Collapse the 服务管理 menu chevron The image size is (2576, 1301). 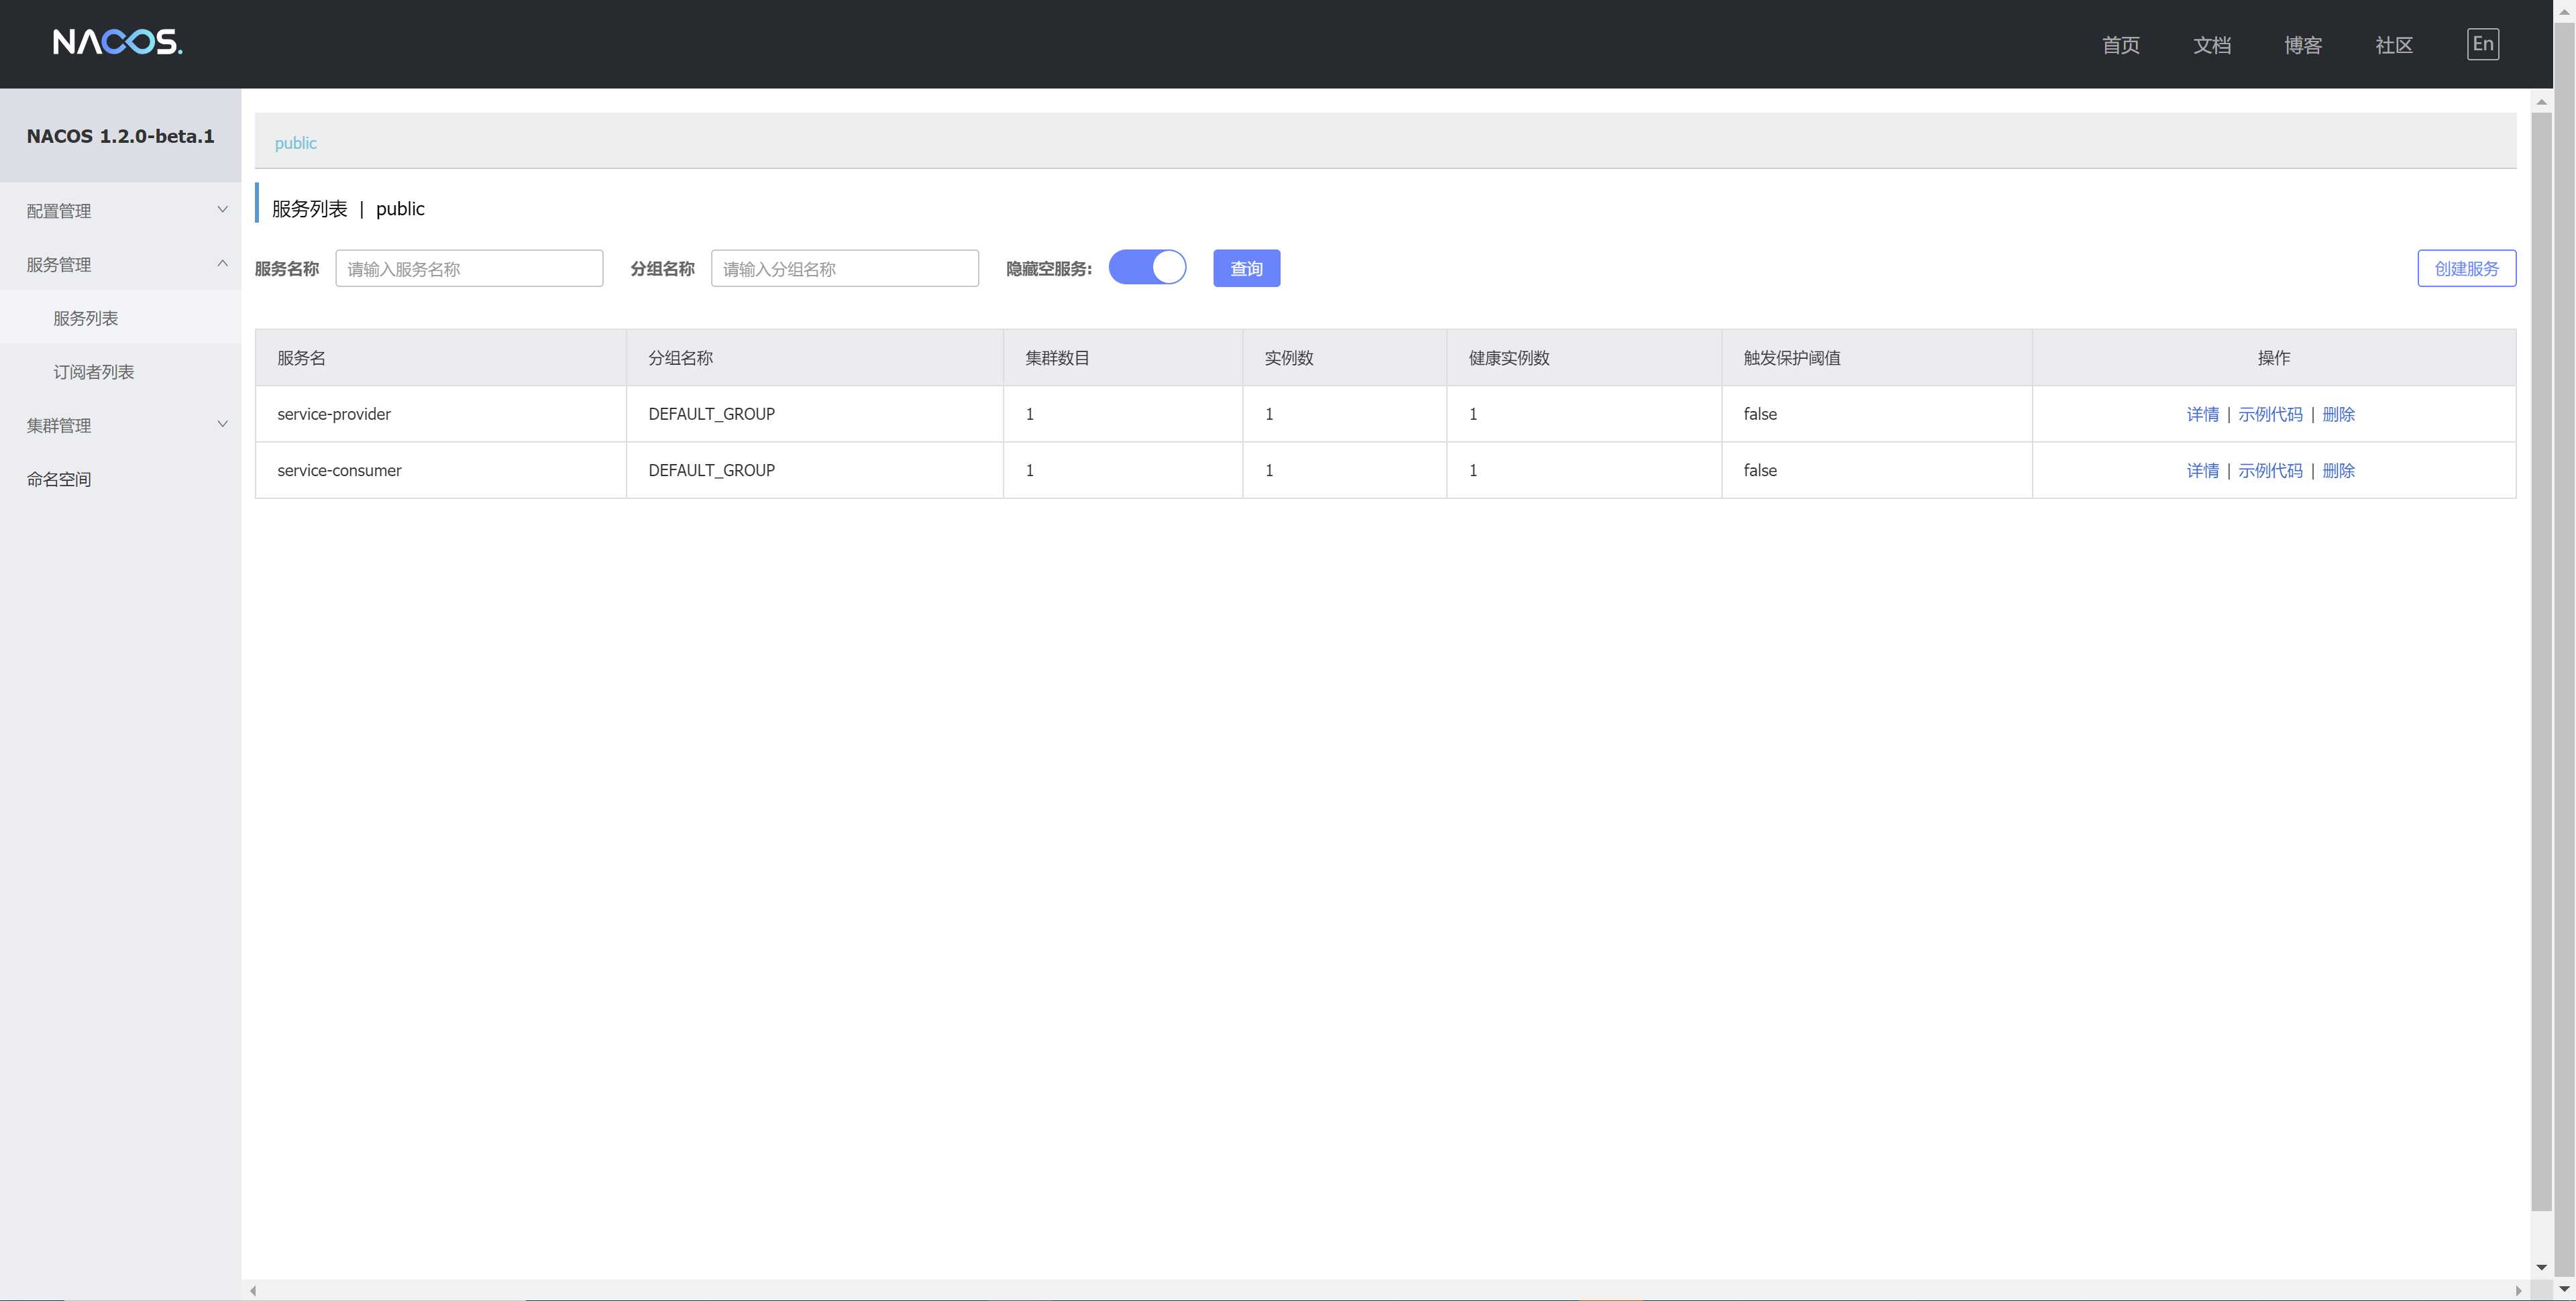click(x=222, y=264)
